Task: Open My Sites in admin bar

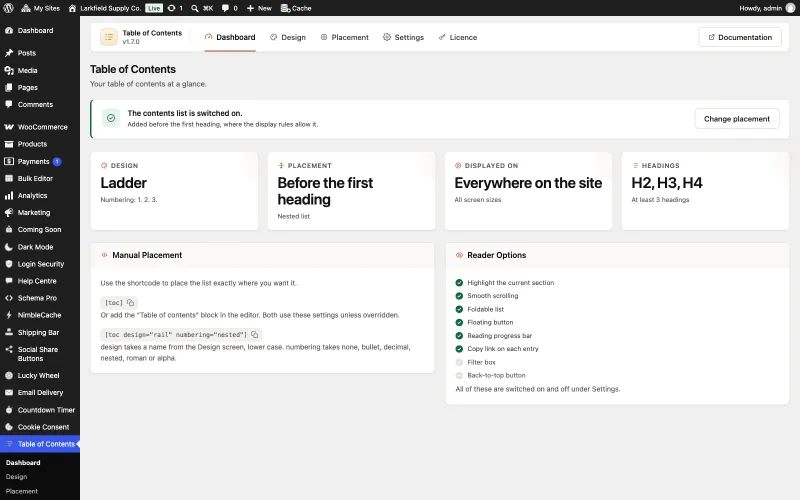Action: [x=40, y=8]
